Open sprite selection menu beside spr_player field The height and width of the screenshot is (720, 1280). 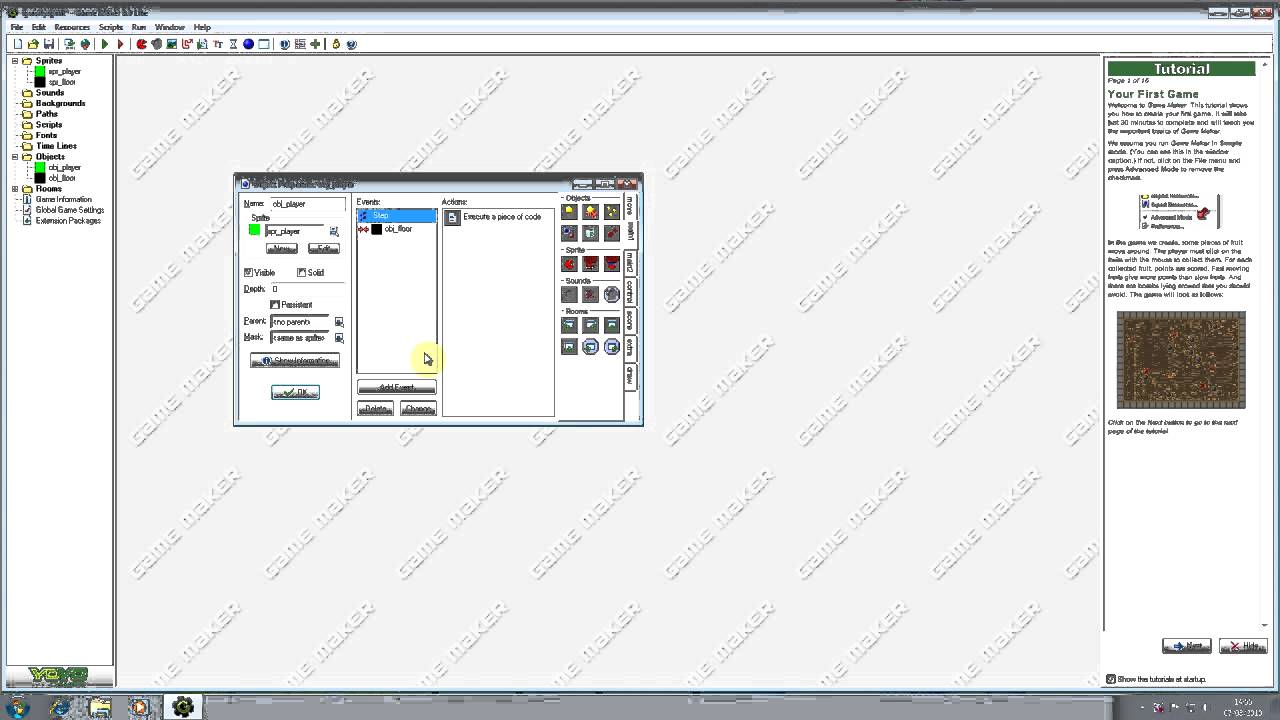(x=334, y=231)
